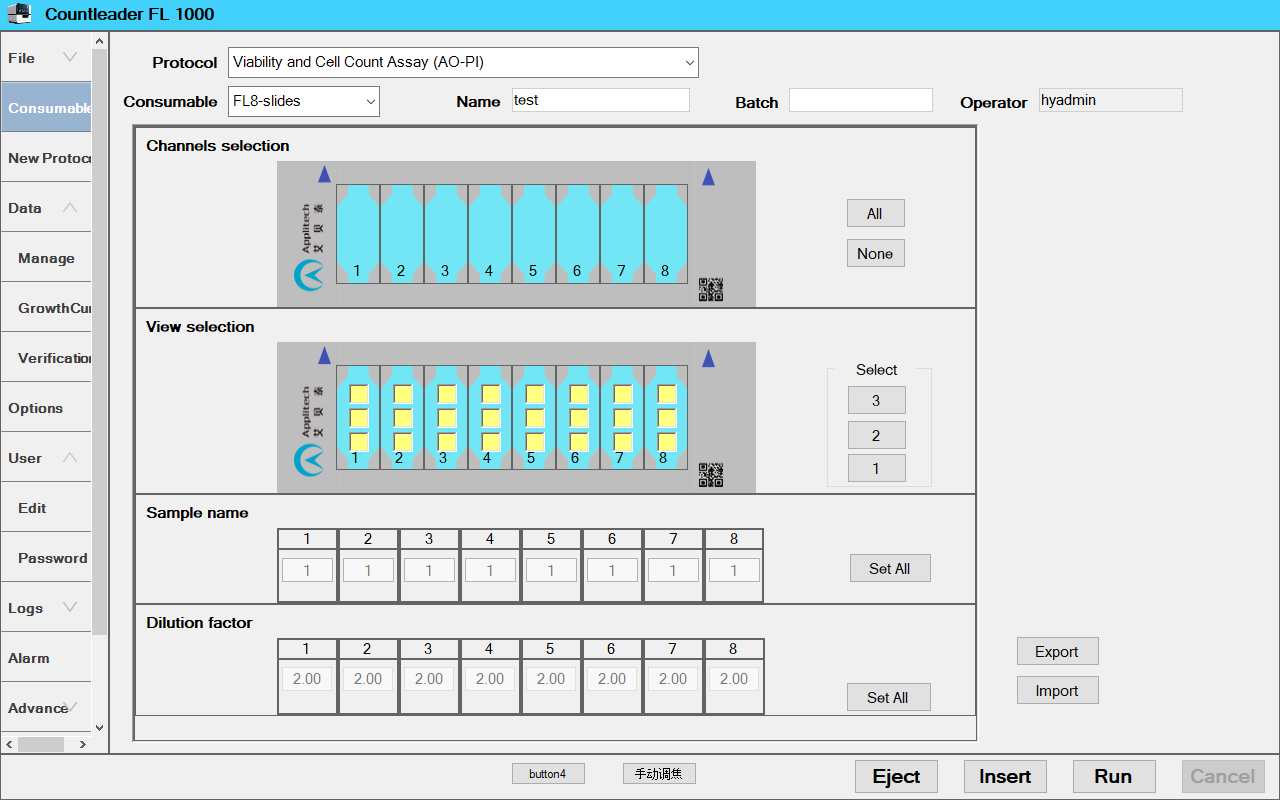Toggle top view square of channel 3
This screenshot has width=1280, height=800.
(447, 394)
